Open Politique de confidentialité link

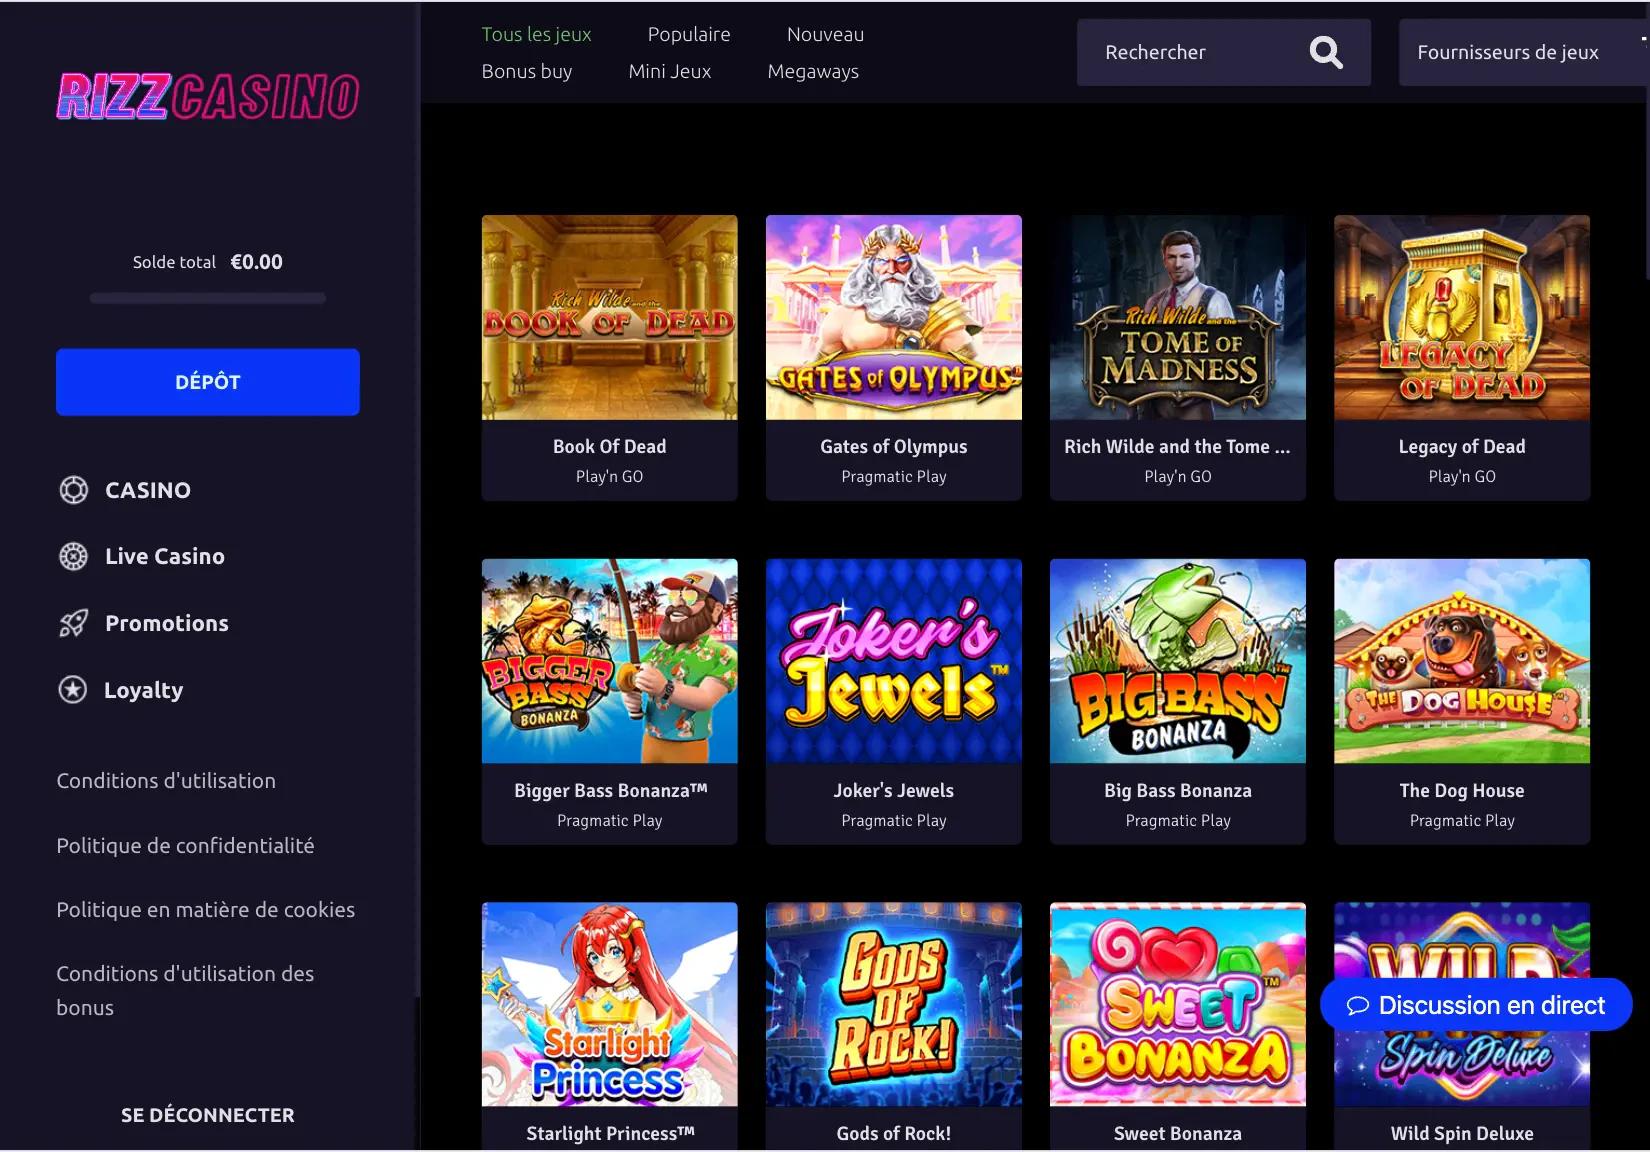185,846
